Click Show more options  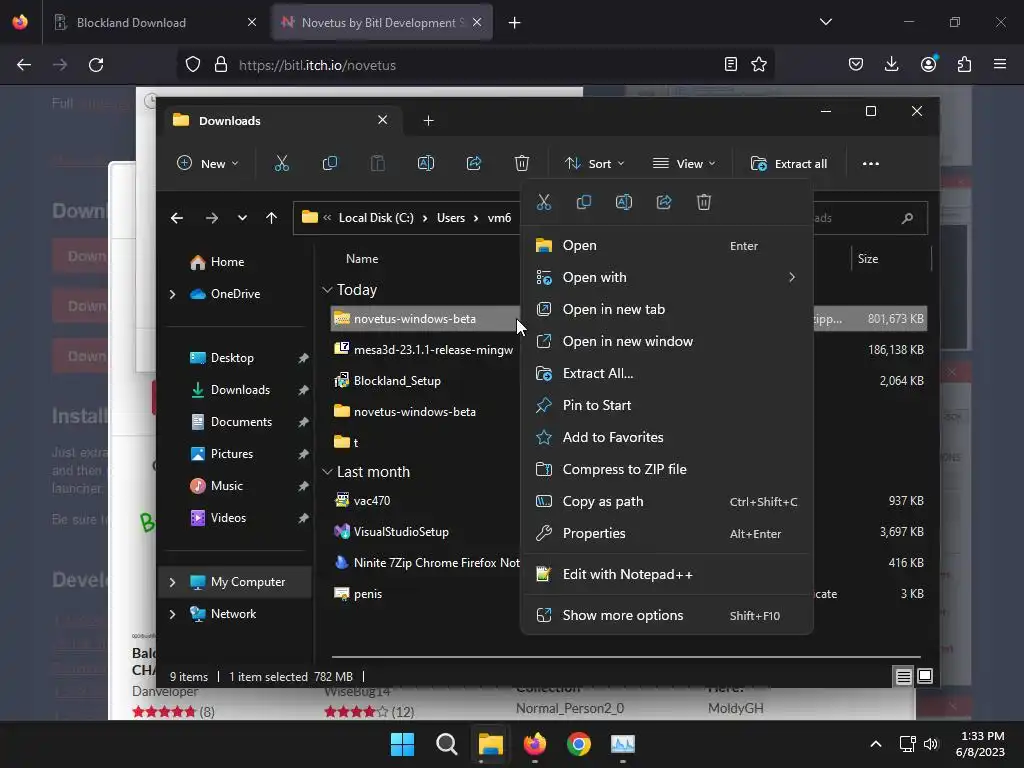click(666, 615)
